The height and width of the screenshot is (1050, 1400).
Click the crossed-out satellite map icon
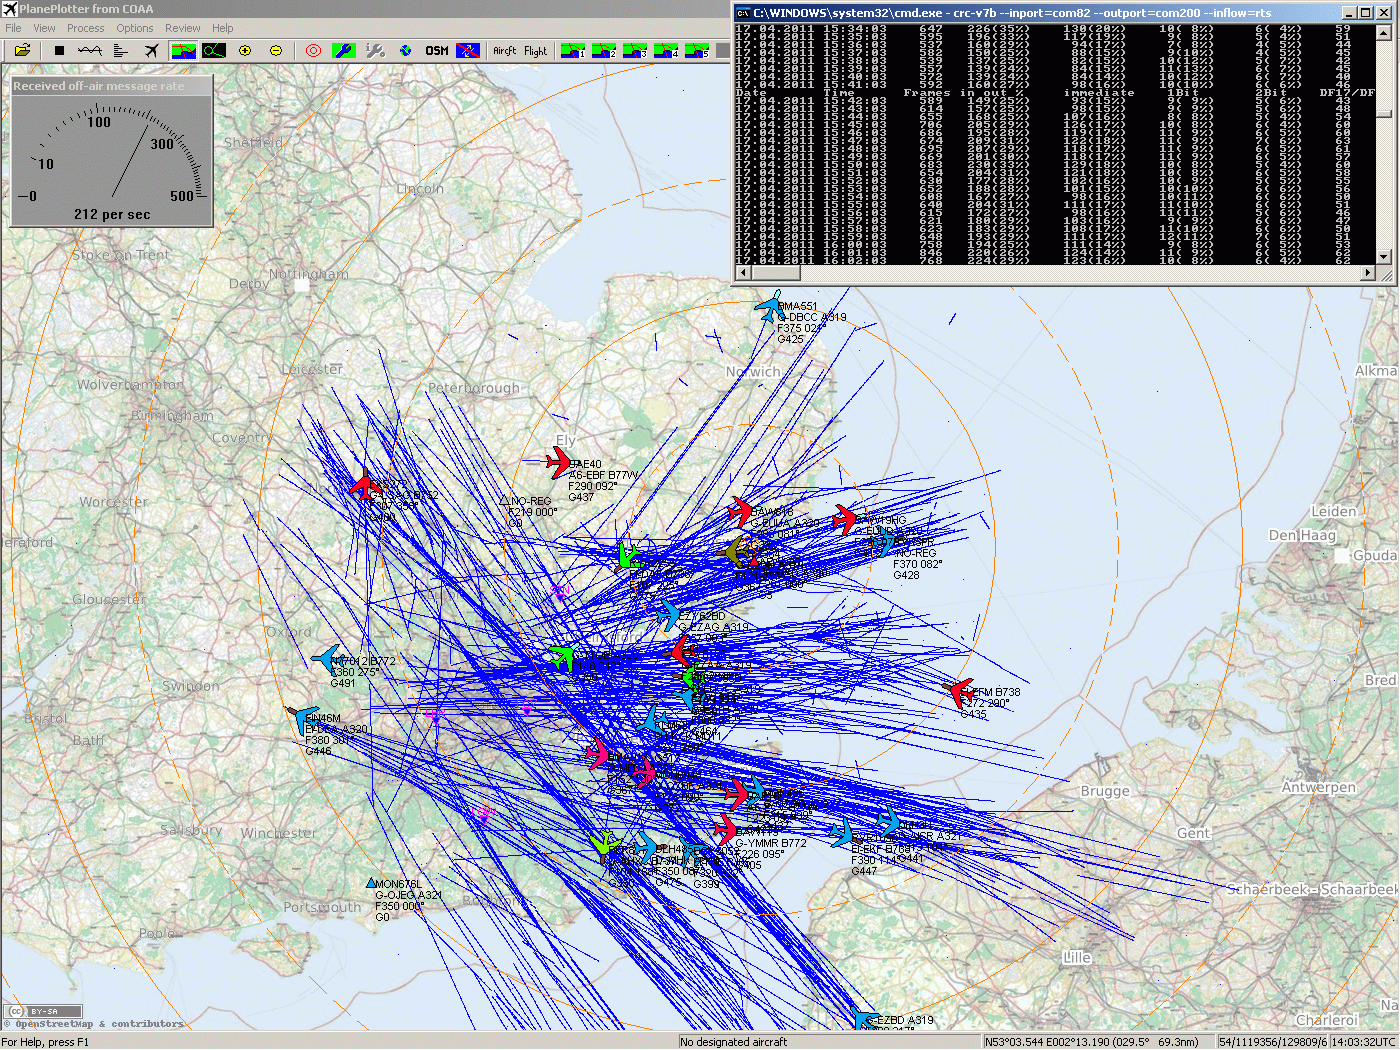[468, 50]
